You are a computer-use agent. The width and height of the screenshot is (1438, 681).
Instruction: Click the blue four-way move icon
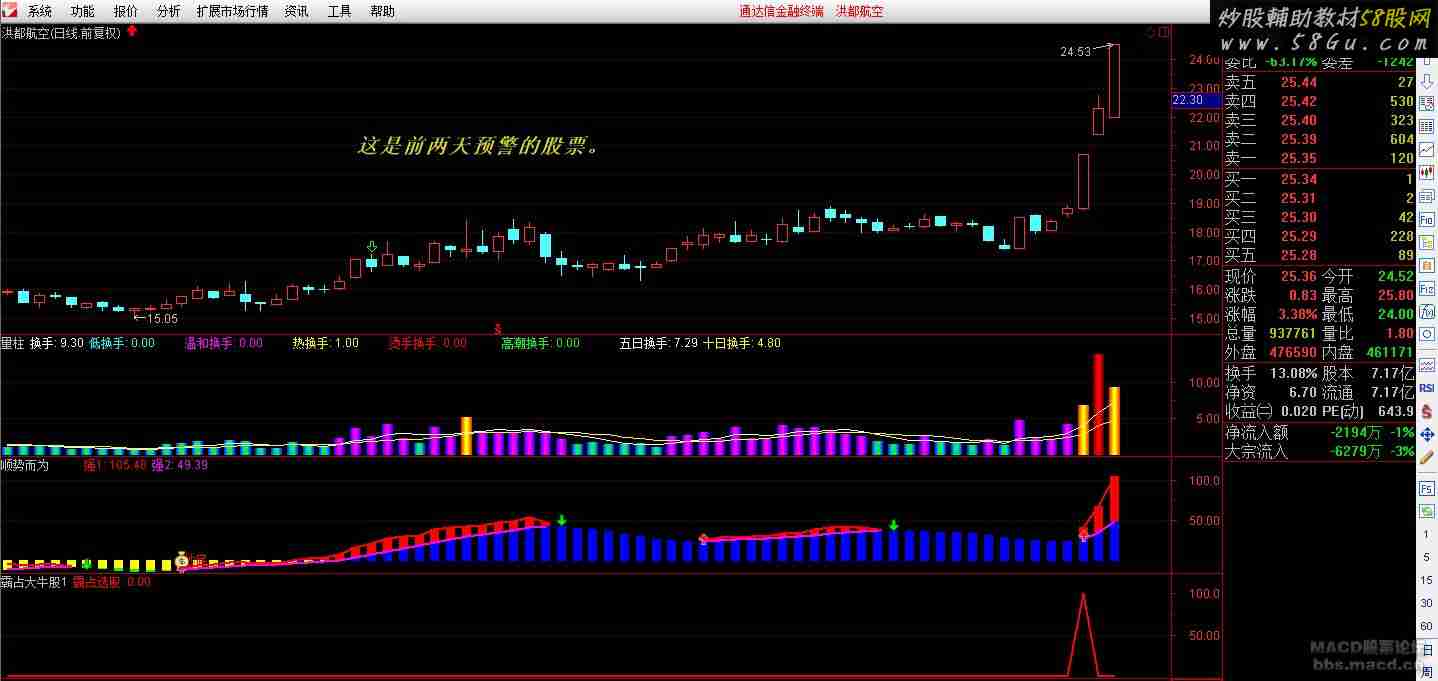pos(1428,434)
